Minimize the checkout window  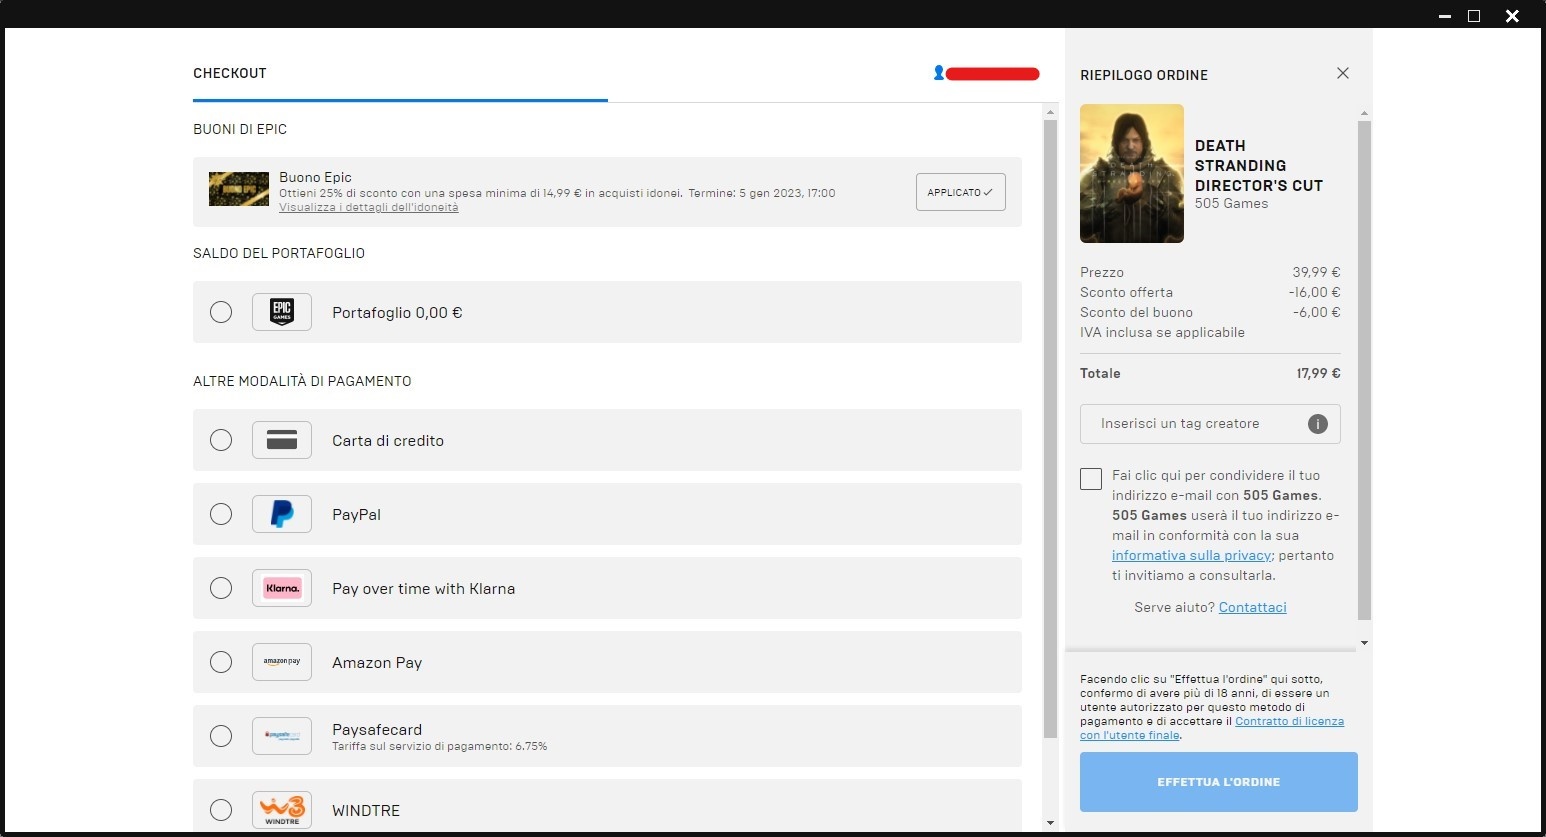(1445, 16)
